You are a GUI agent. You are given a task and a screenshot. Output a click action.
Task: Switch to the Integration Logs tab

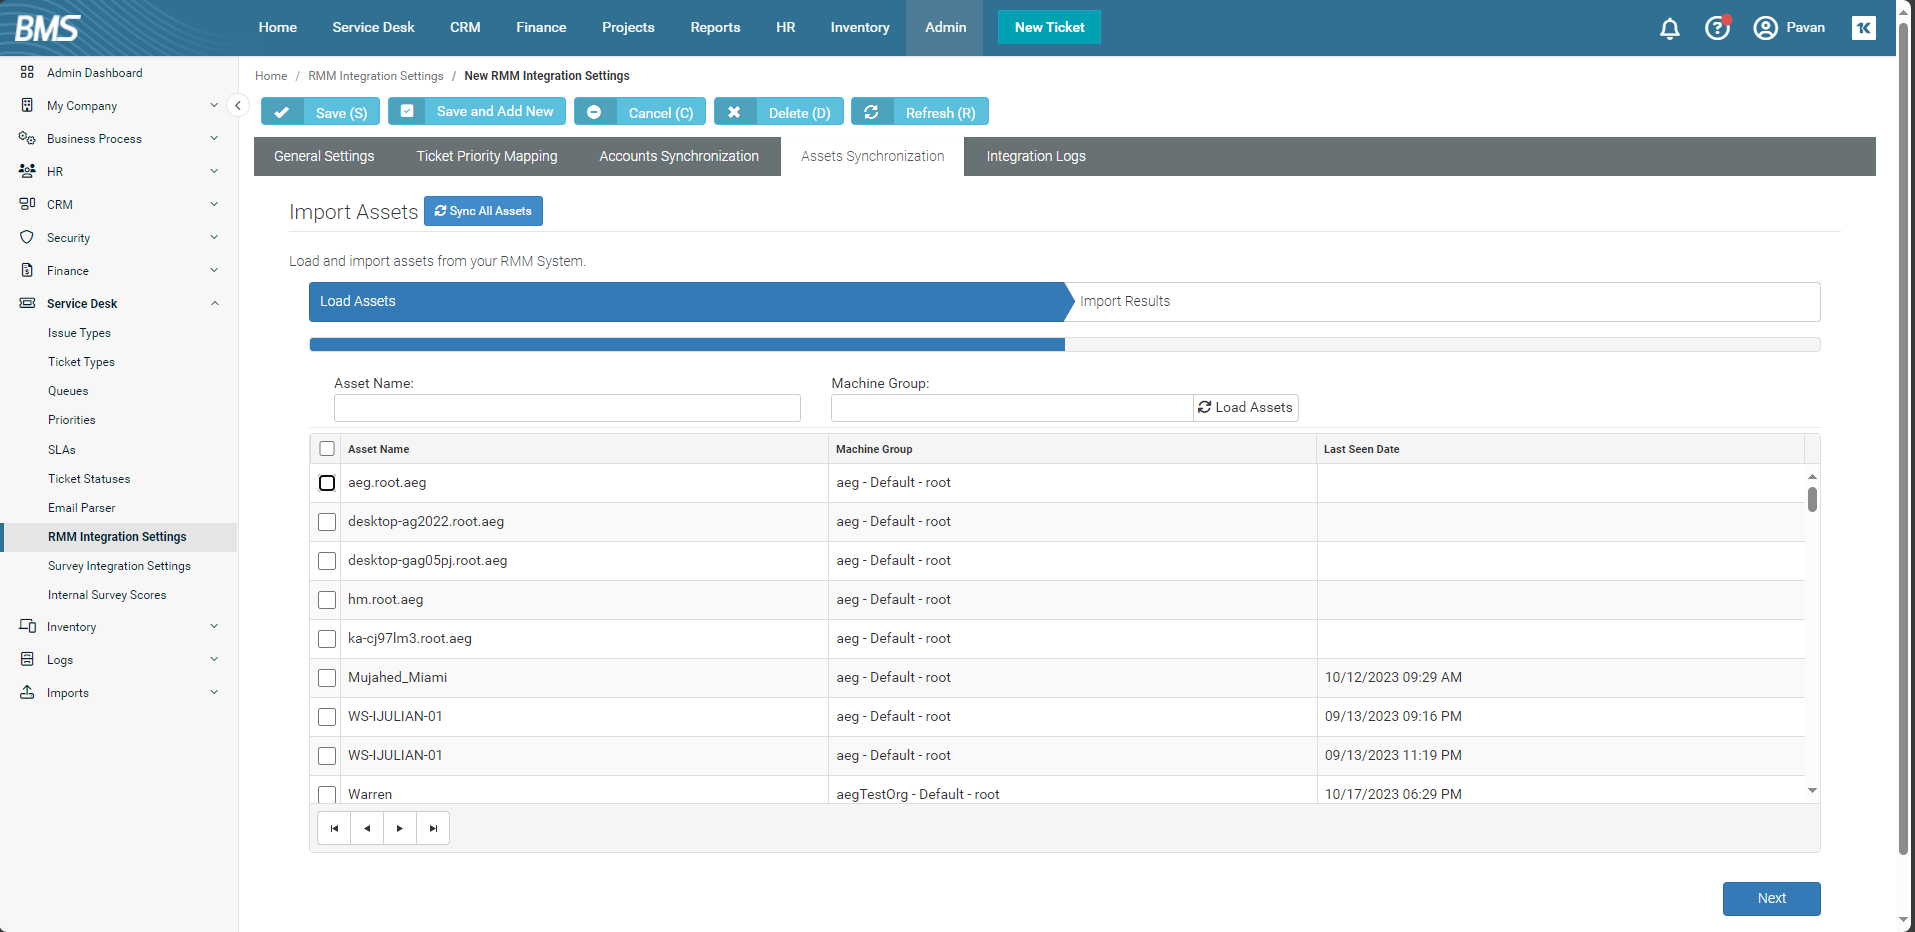coord(1035,156)
